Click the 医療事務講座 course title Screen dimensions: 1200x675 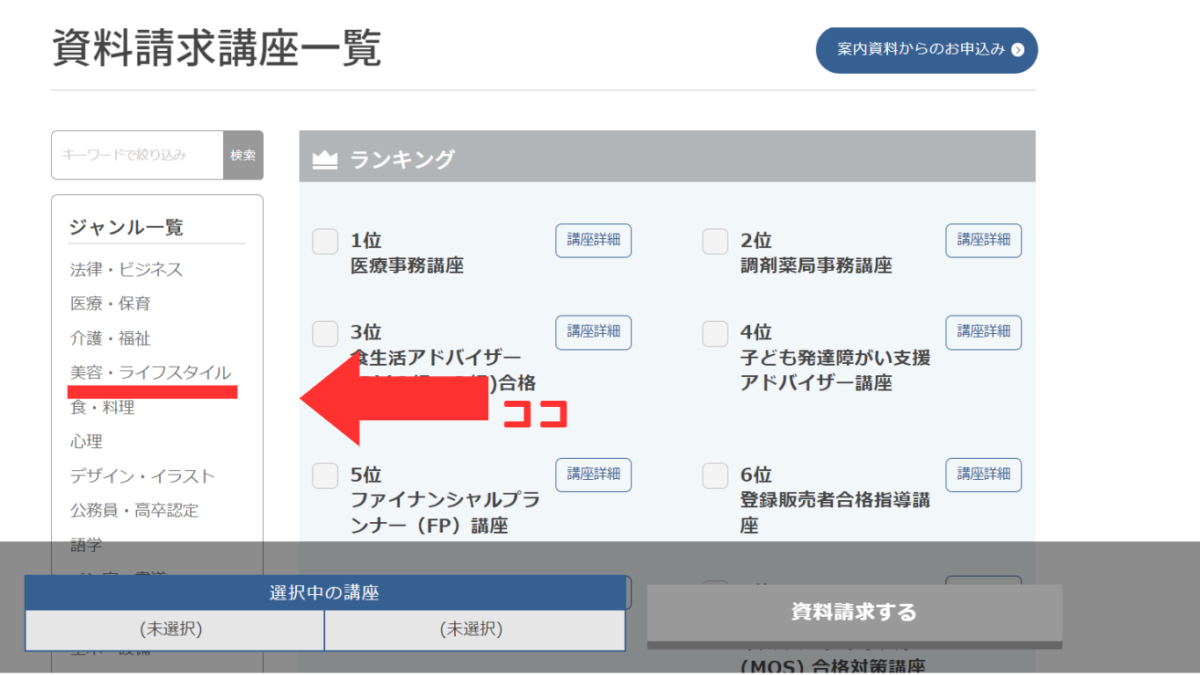coord(407,266)
